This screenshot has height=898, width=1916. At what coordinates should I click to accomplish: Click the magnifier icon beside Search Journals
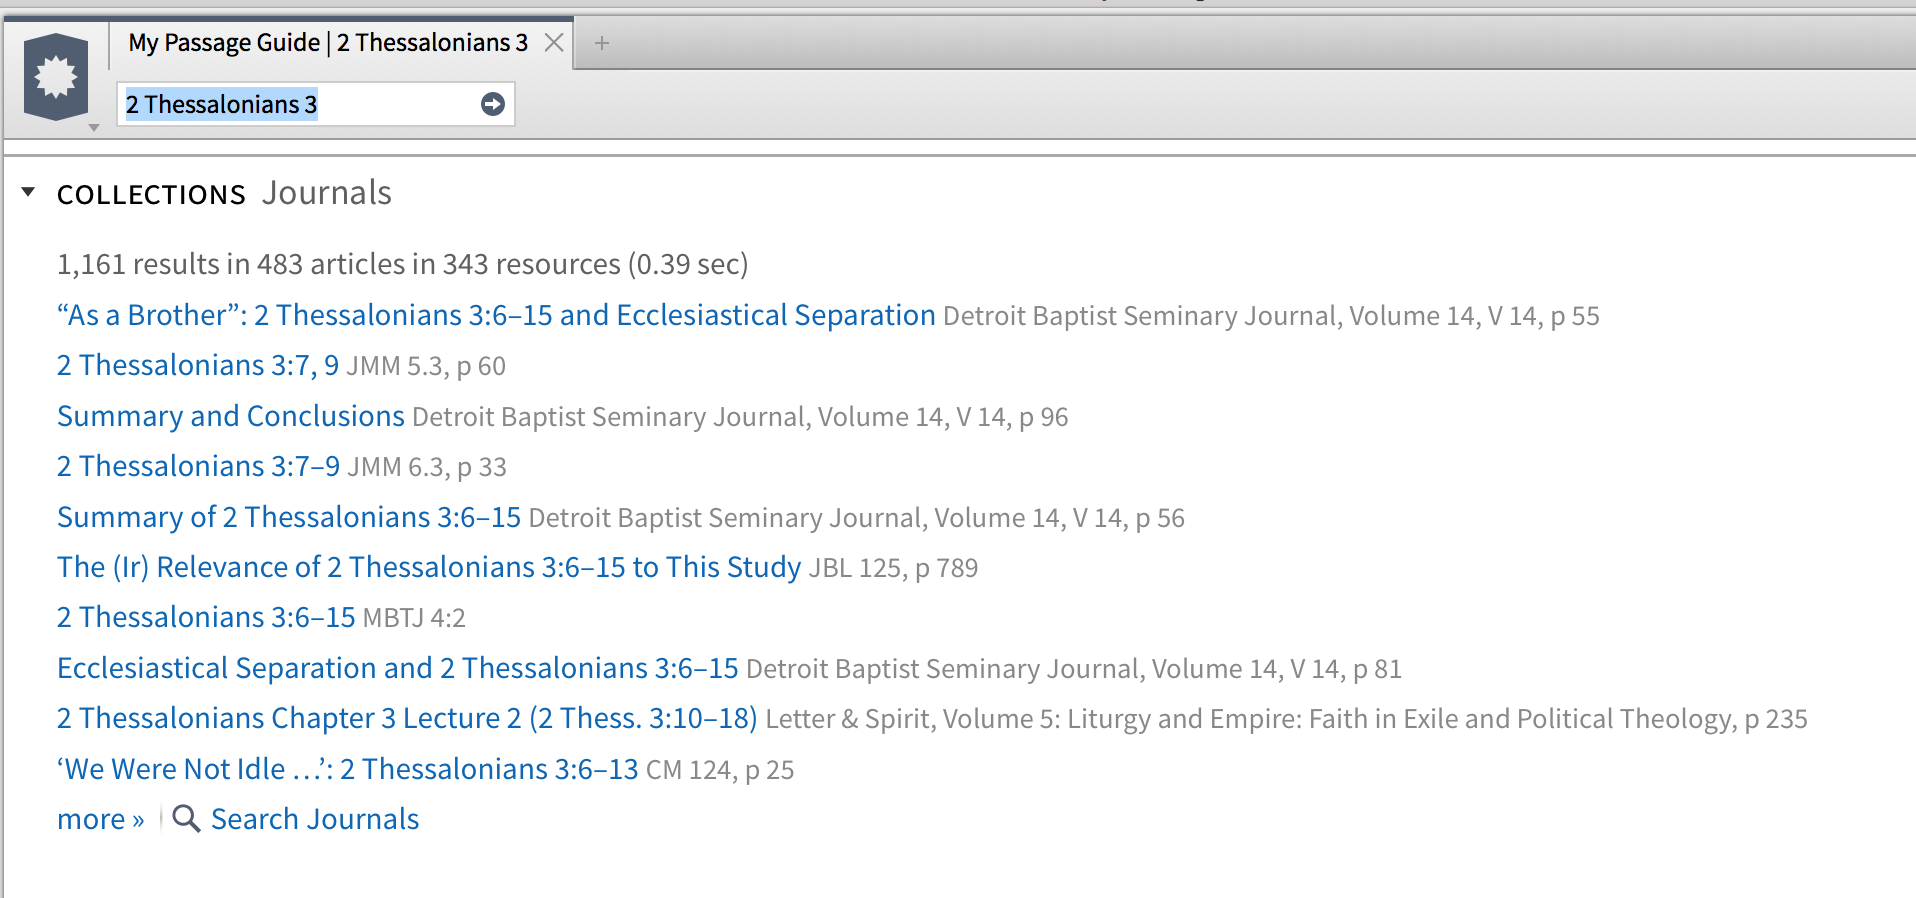[x=186, y=819]
